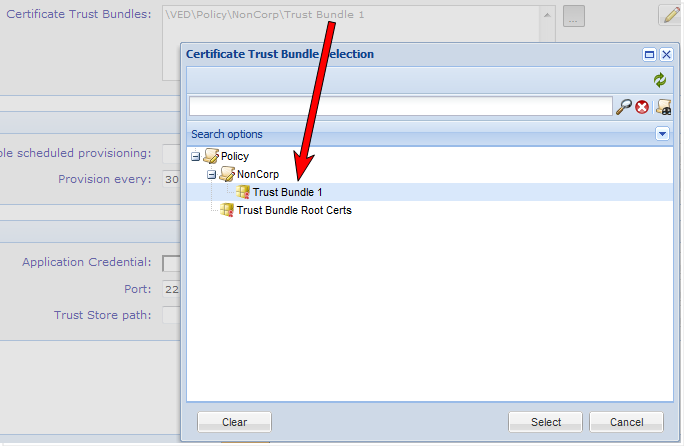Click the green refresh icon in dialog
This screenshot has width=684, height=446.
[660, 80]
